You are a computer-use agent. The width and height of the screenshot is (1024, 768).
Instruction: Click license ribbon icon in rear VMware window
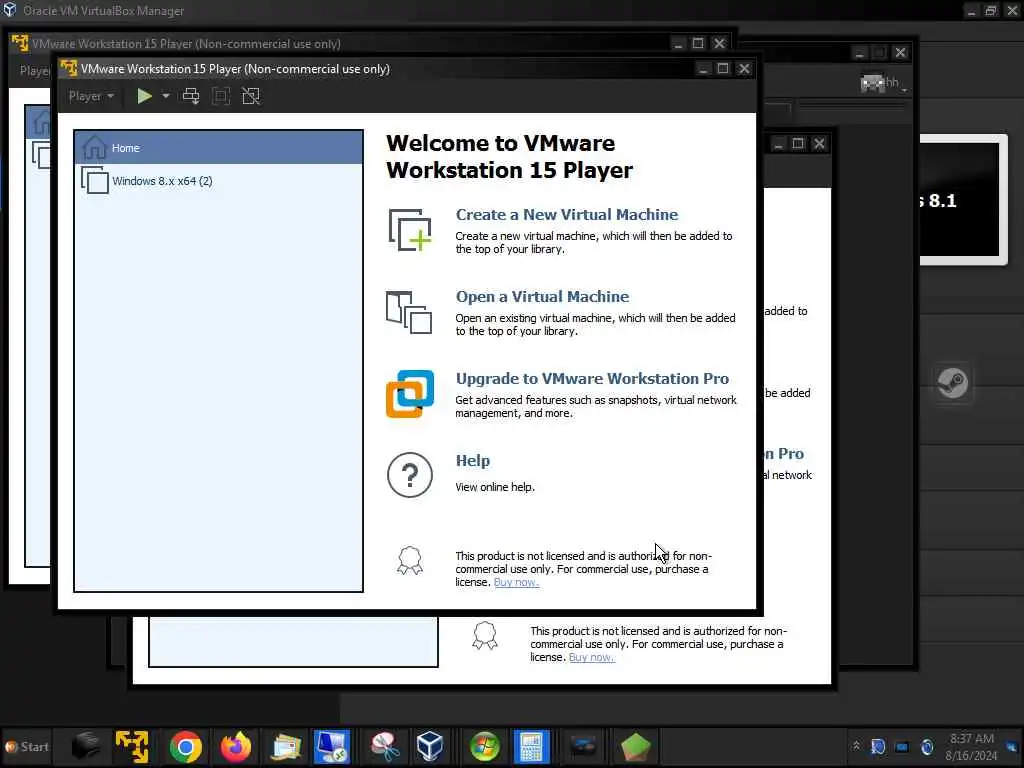point(485,635)
